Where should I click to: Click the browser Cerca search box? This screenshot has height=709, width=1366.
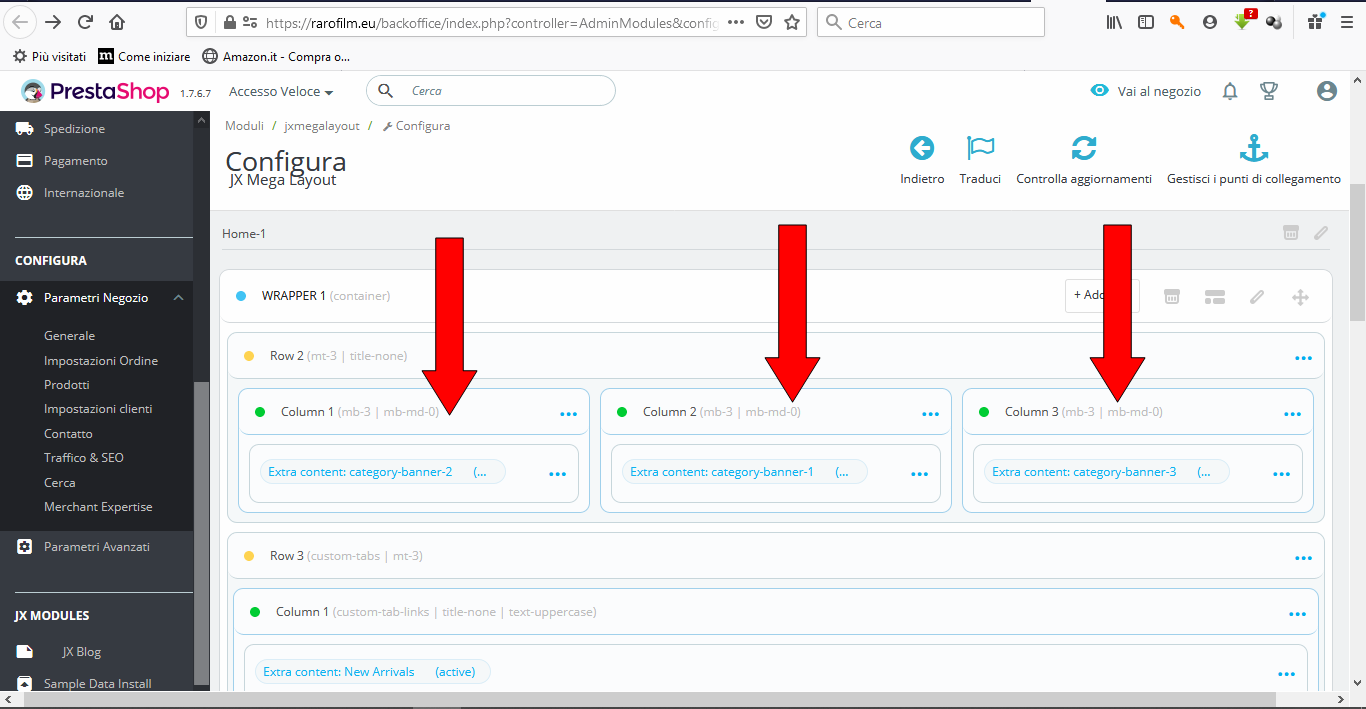tap(930, 22)
